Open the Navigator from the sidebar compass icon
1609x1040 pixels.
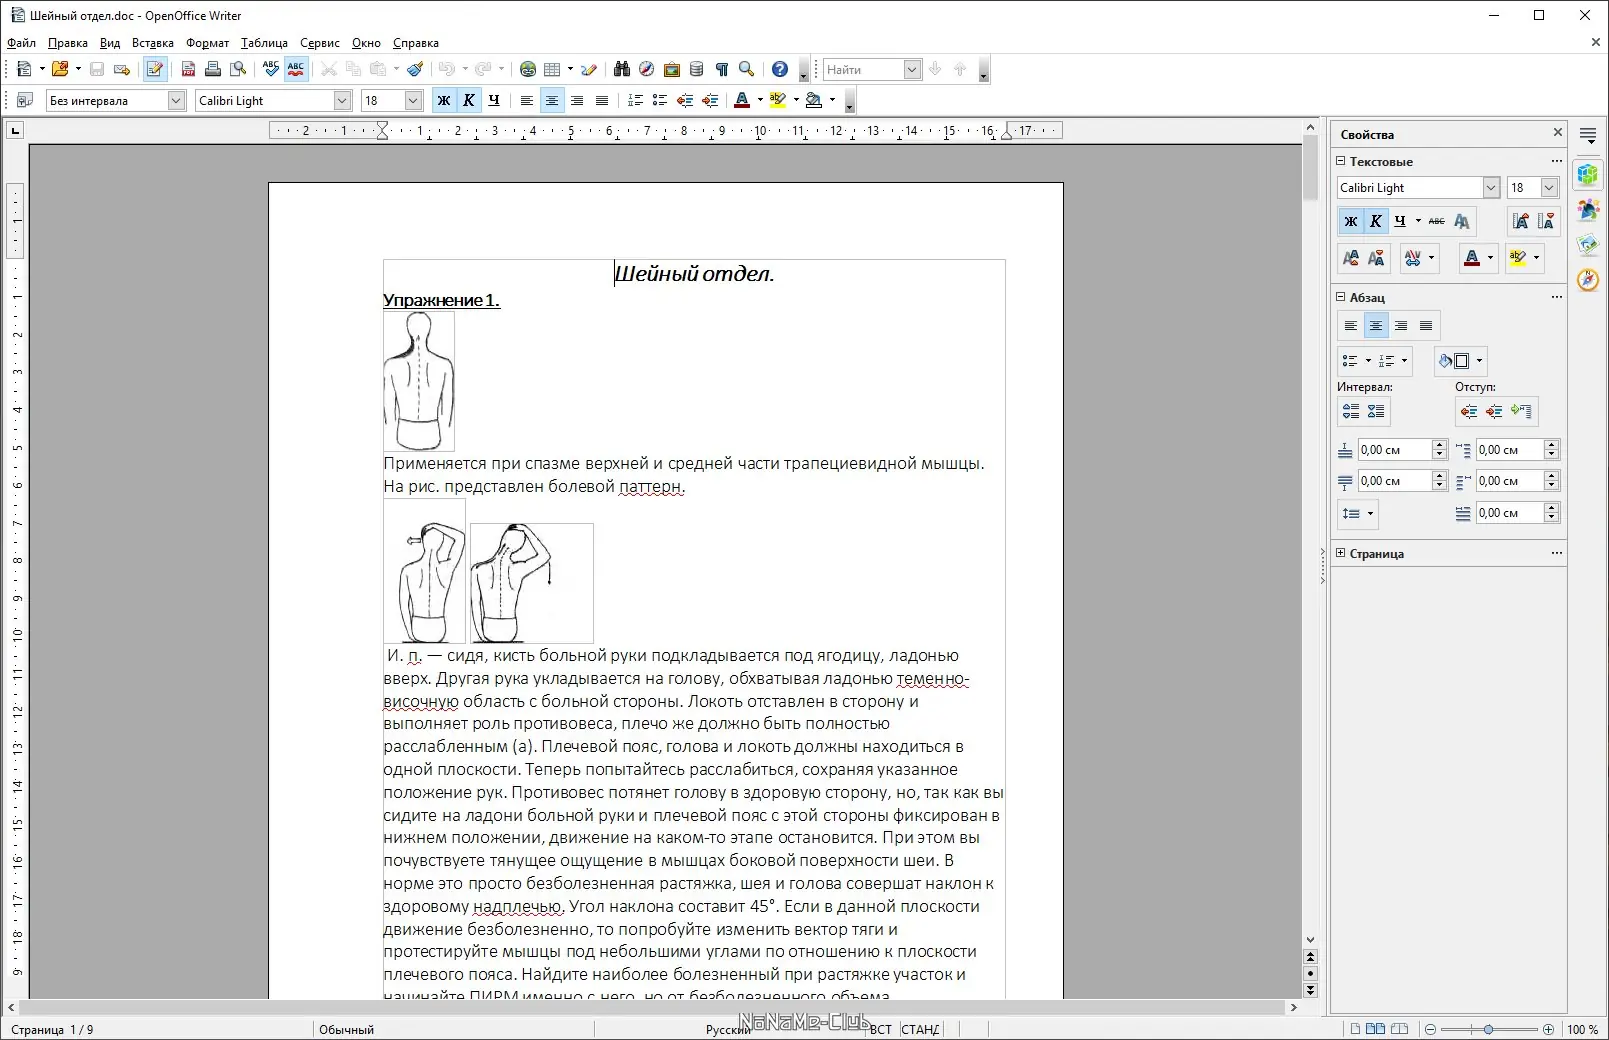[x=1587, y=280]
